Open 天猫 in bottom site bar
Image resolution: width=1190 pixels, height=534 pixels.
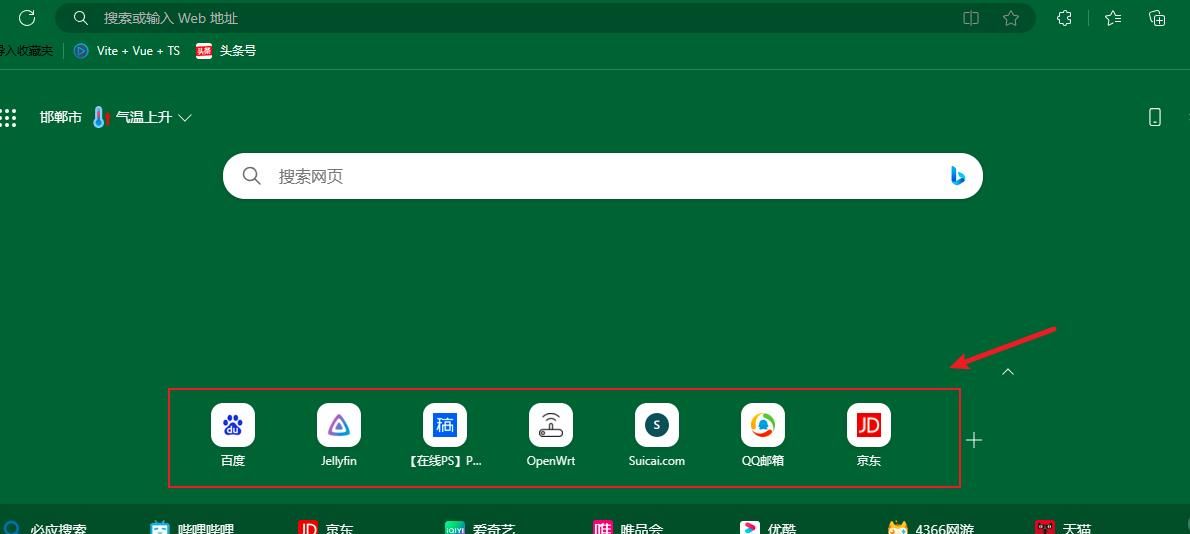(x=1063, y=528)
